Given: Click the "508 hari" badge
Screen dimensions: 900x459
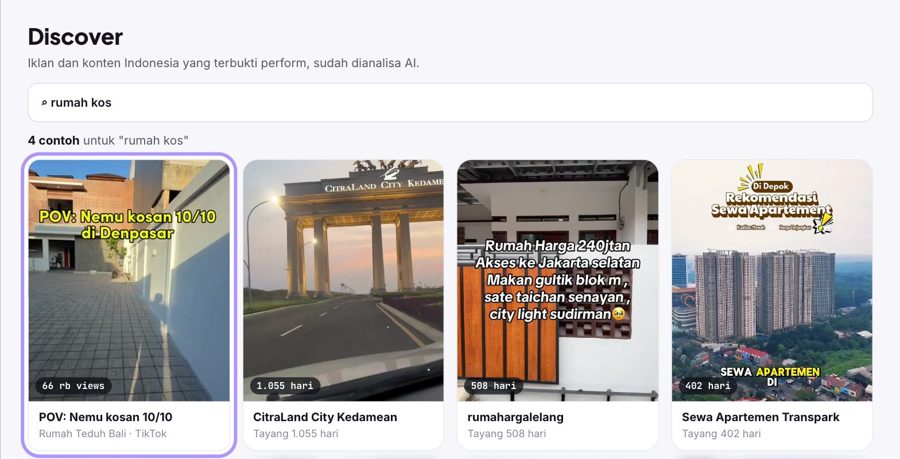Looking at the screenshot, I should pos(494,386).
